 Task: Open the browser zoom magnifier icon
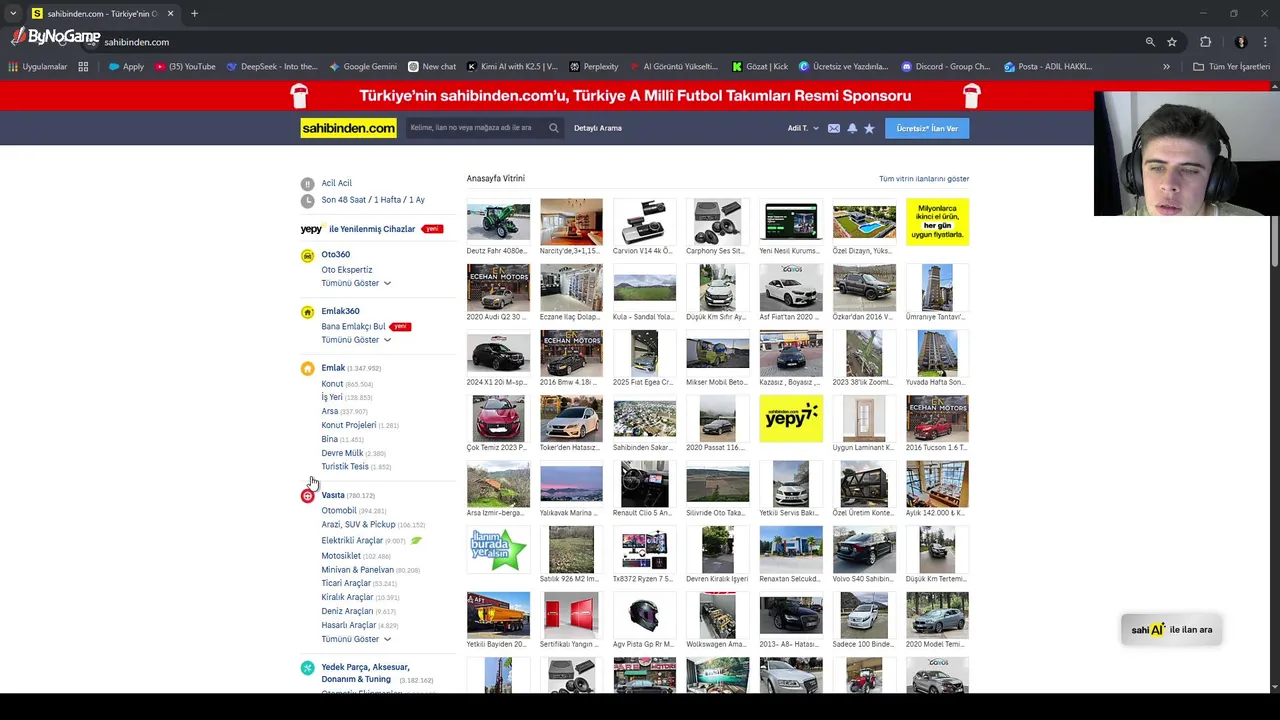[x=1150, y=42]
